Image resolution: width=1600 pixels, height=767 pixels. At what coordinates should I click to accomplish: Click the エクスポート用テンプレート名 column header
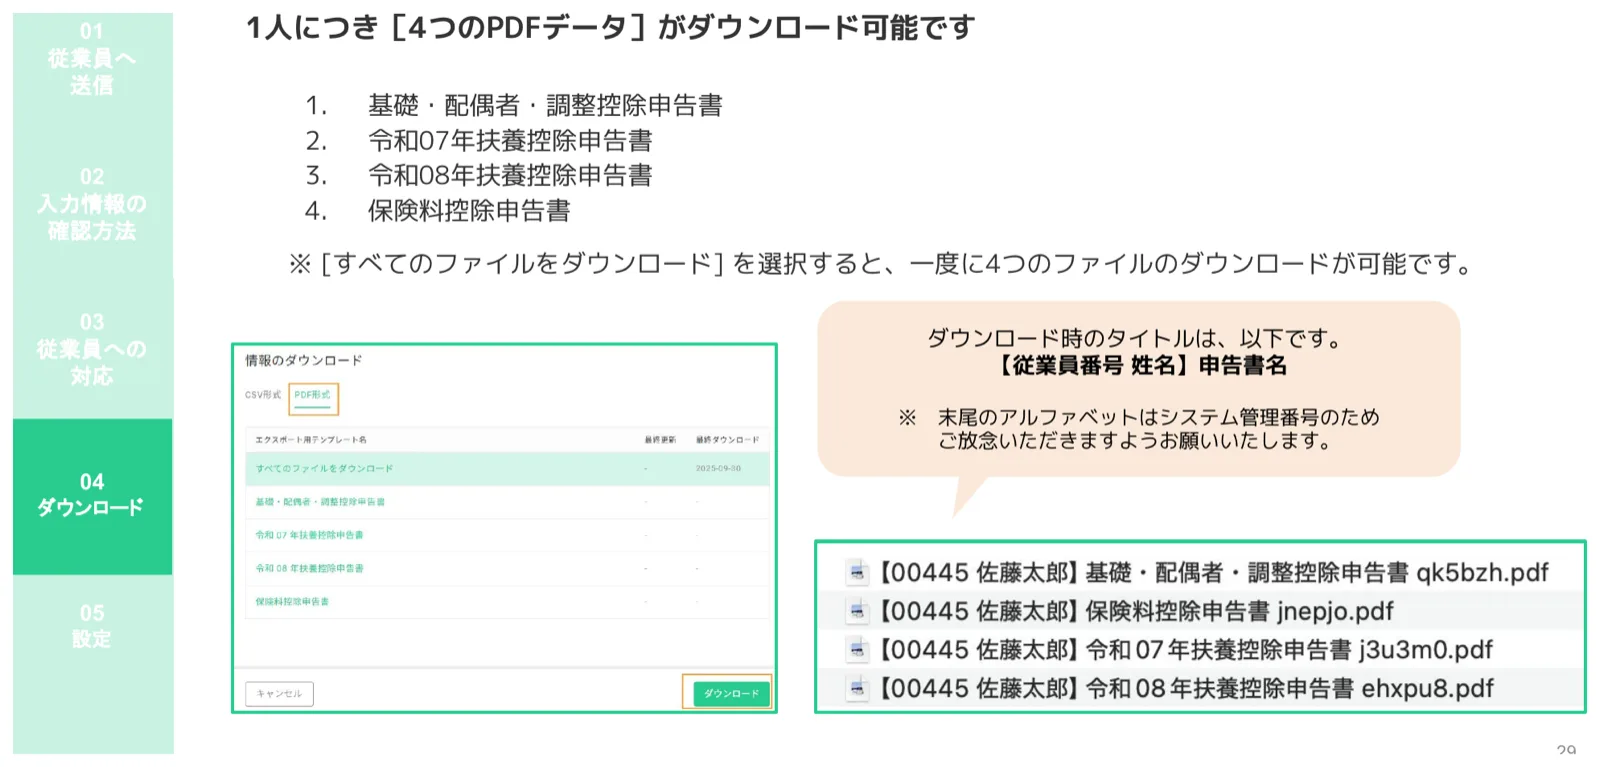tap(310, 440)
